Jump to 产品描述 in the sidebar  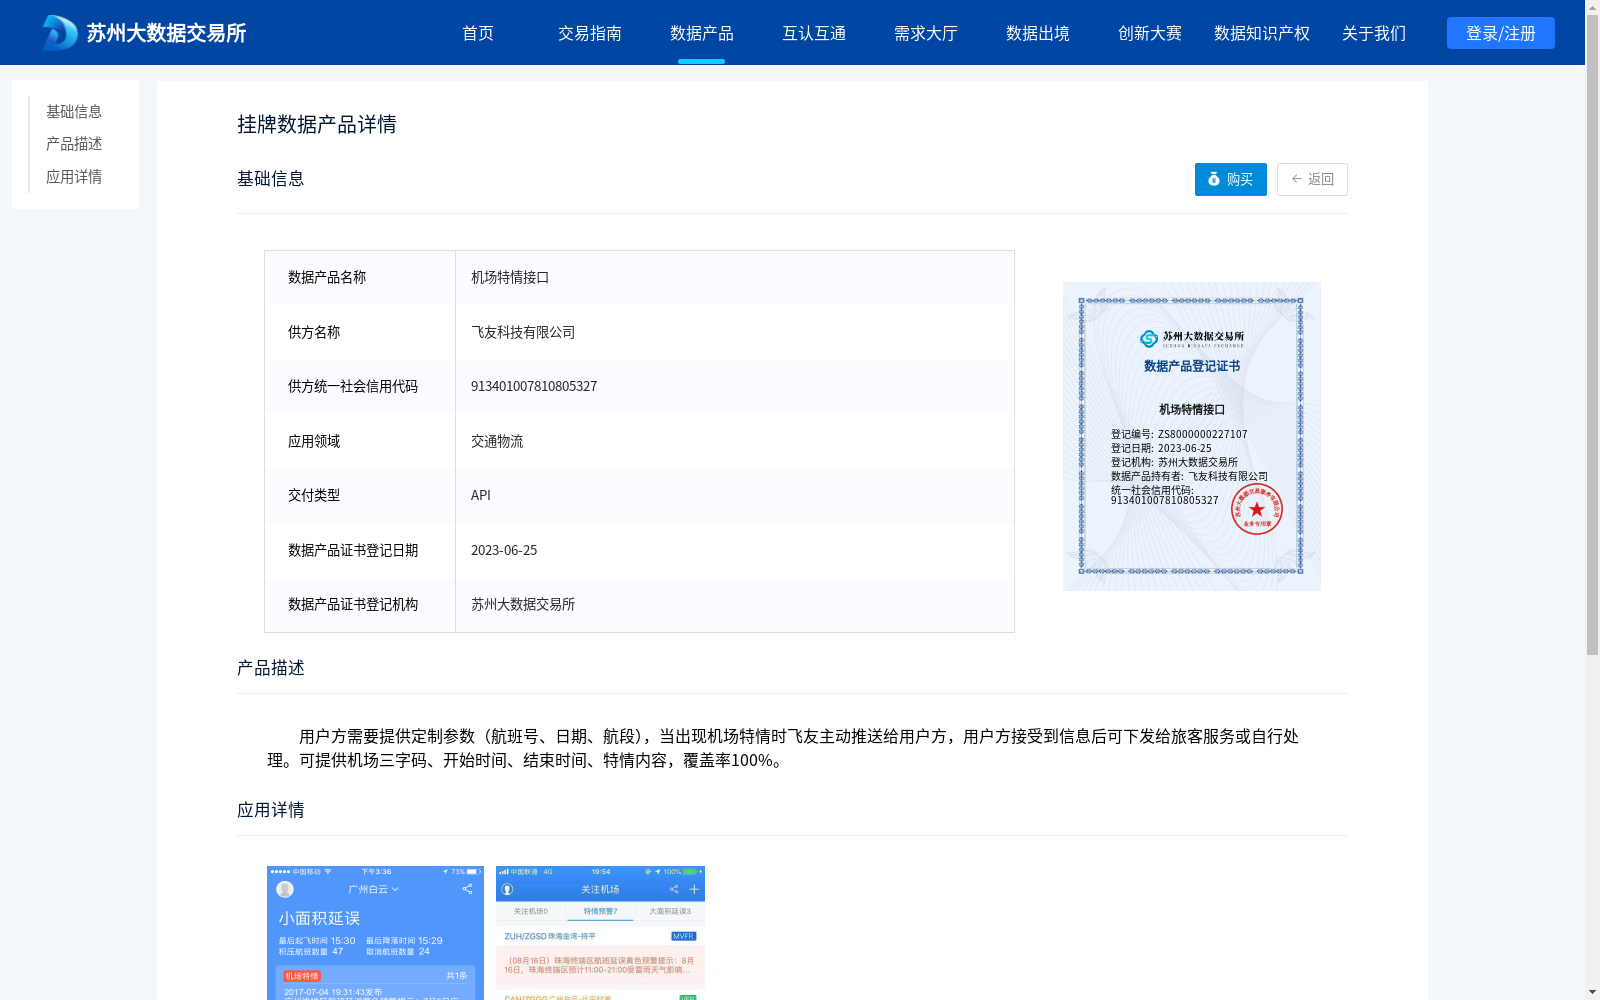pos(74,144)
